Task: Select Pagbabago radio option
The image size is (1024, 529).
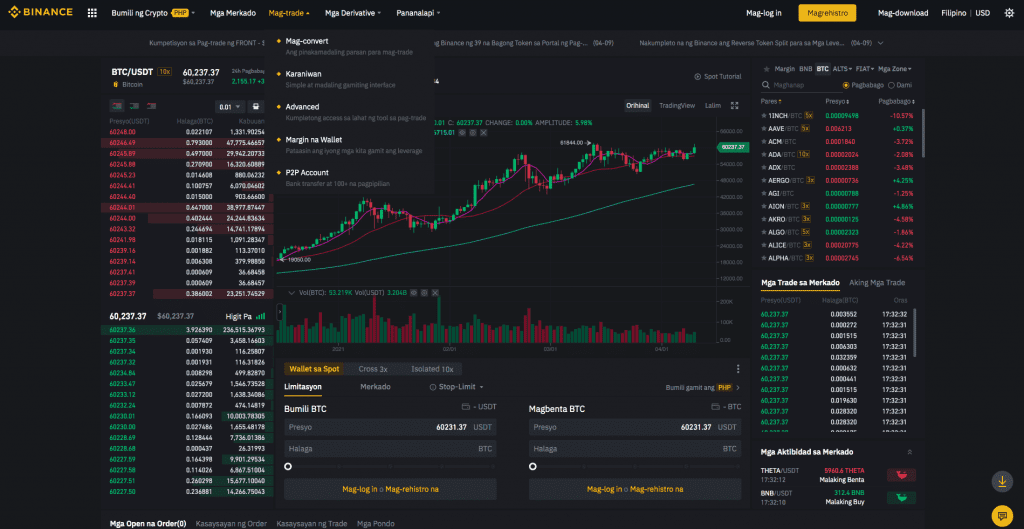Action: 863,85
